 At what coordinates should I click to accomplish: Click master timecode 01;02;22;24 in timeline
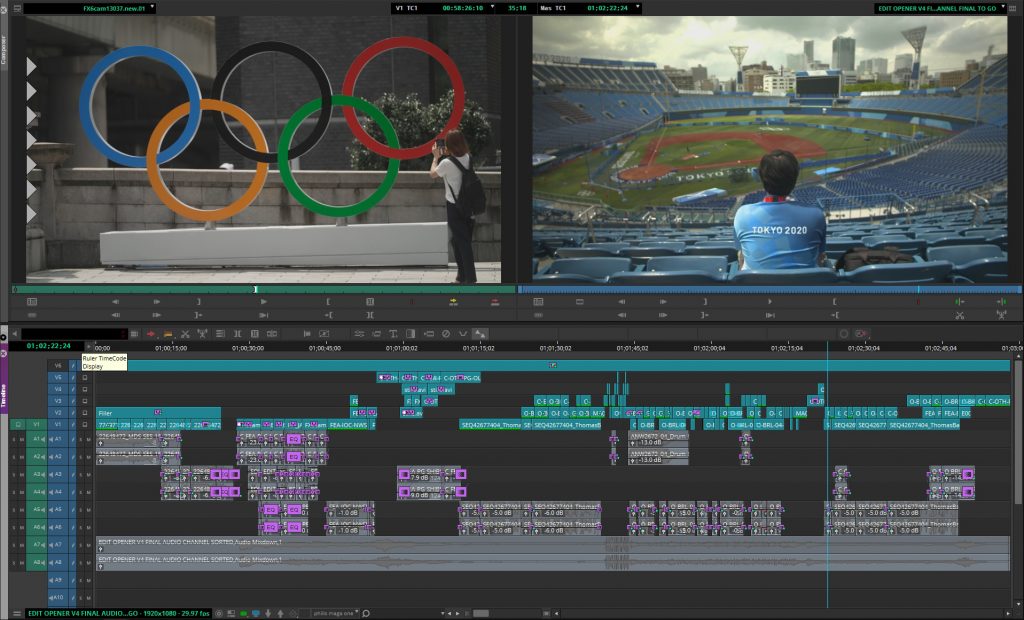click(x=48, y=346)
